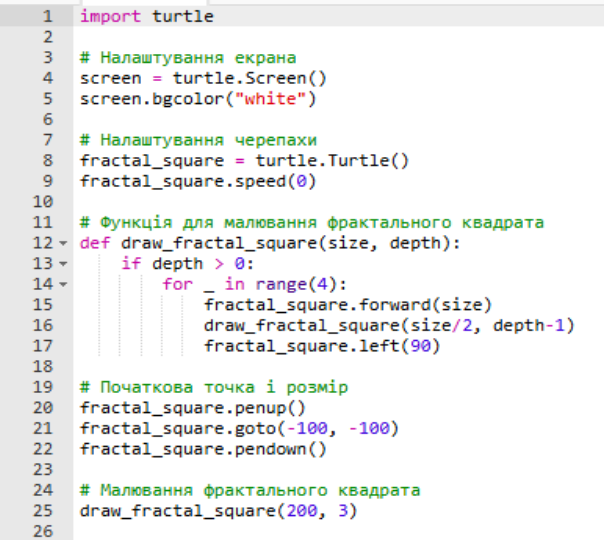Collapse the fold arrow on line 12
Screen dimensions: 604x540
[x=63, y=243]
